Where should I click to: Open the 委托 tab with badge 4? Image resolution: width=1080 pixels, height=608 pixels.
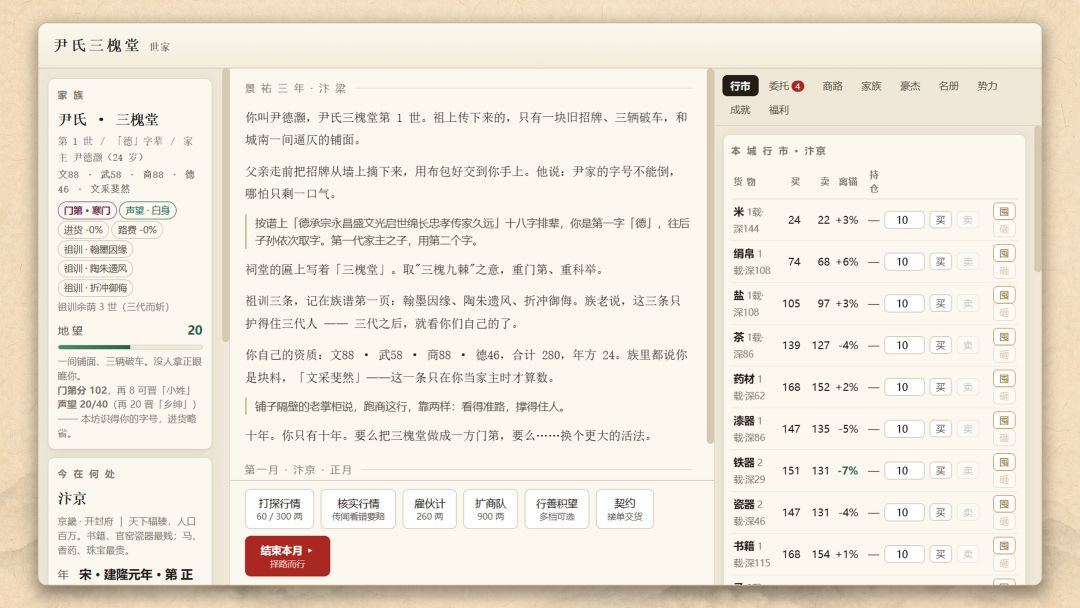[786, 86]
